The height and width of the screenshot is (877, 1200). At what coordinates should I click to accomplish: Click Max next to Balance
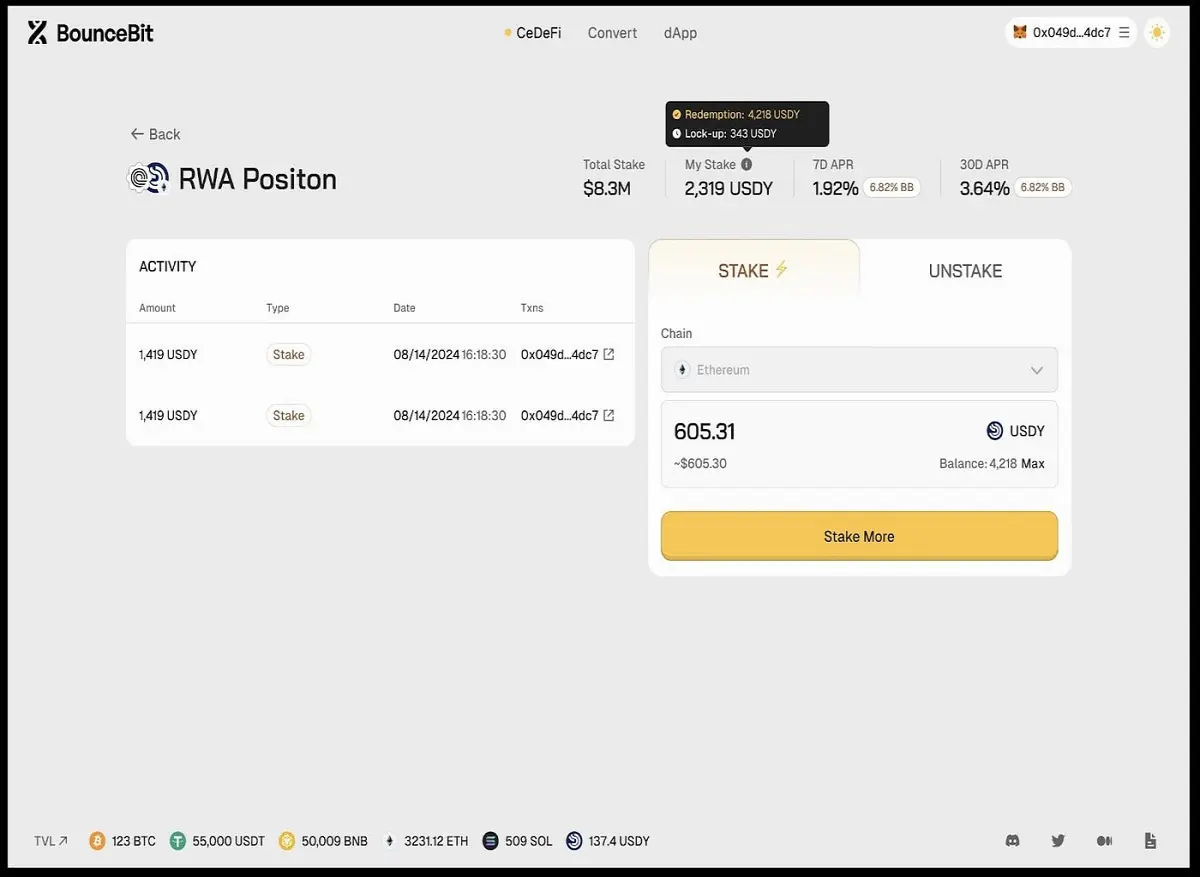tap(1033, 464)
